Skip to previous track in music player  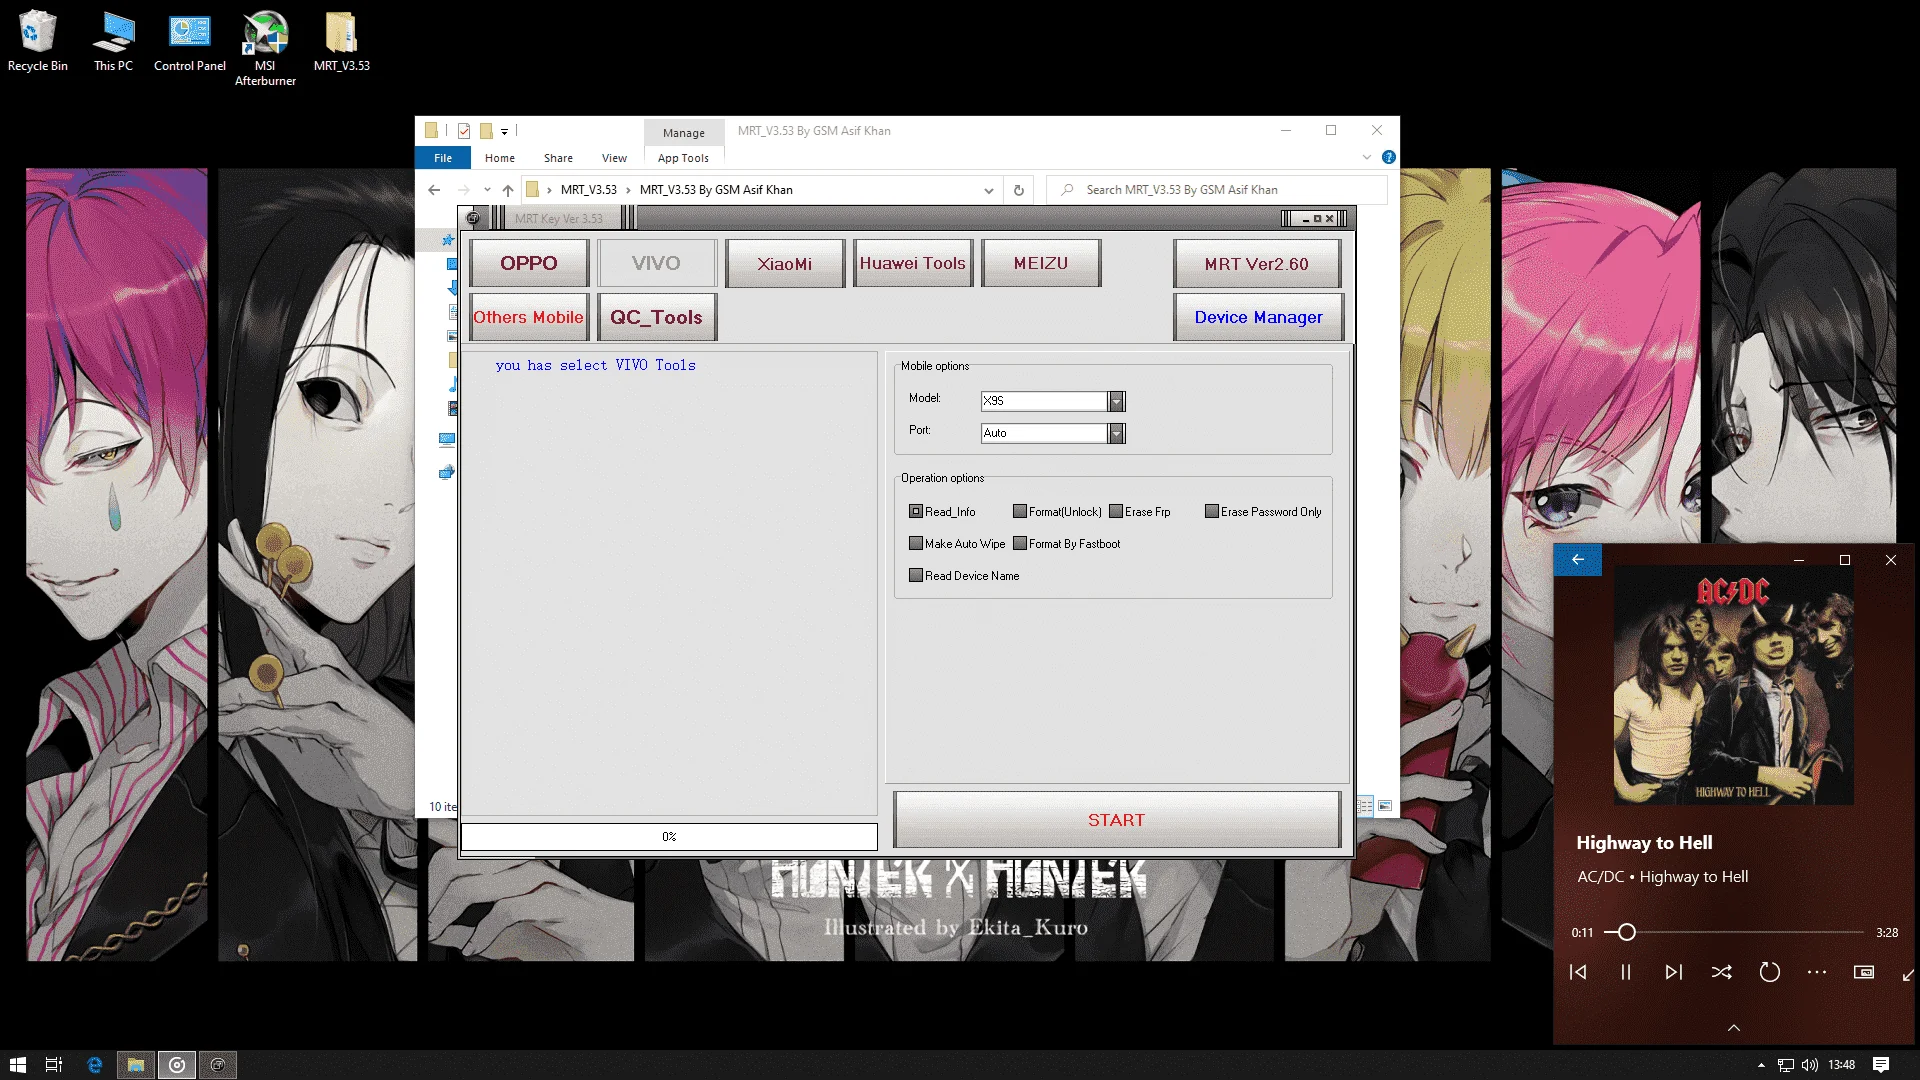(x=1578, y=972)
